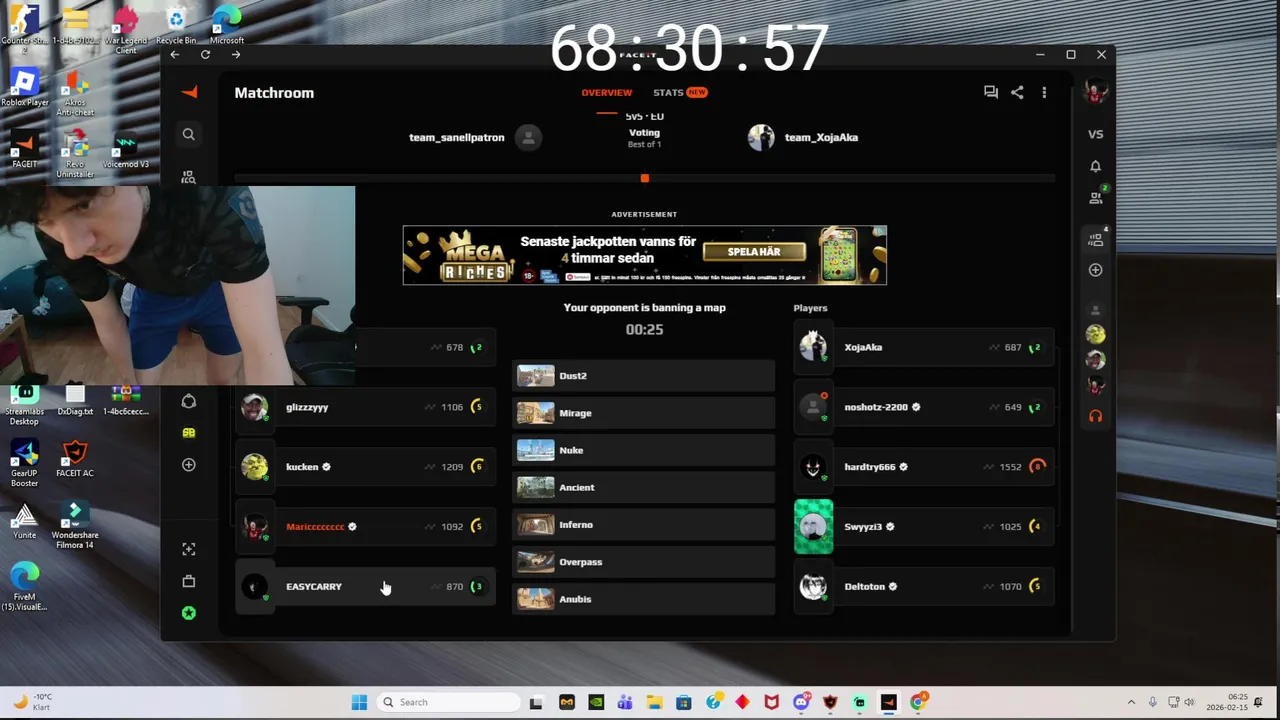Open the shop bag icon in left sidebar
Viewport: 1280px width, 720px height.
pos(188,581)
